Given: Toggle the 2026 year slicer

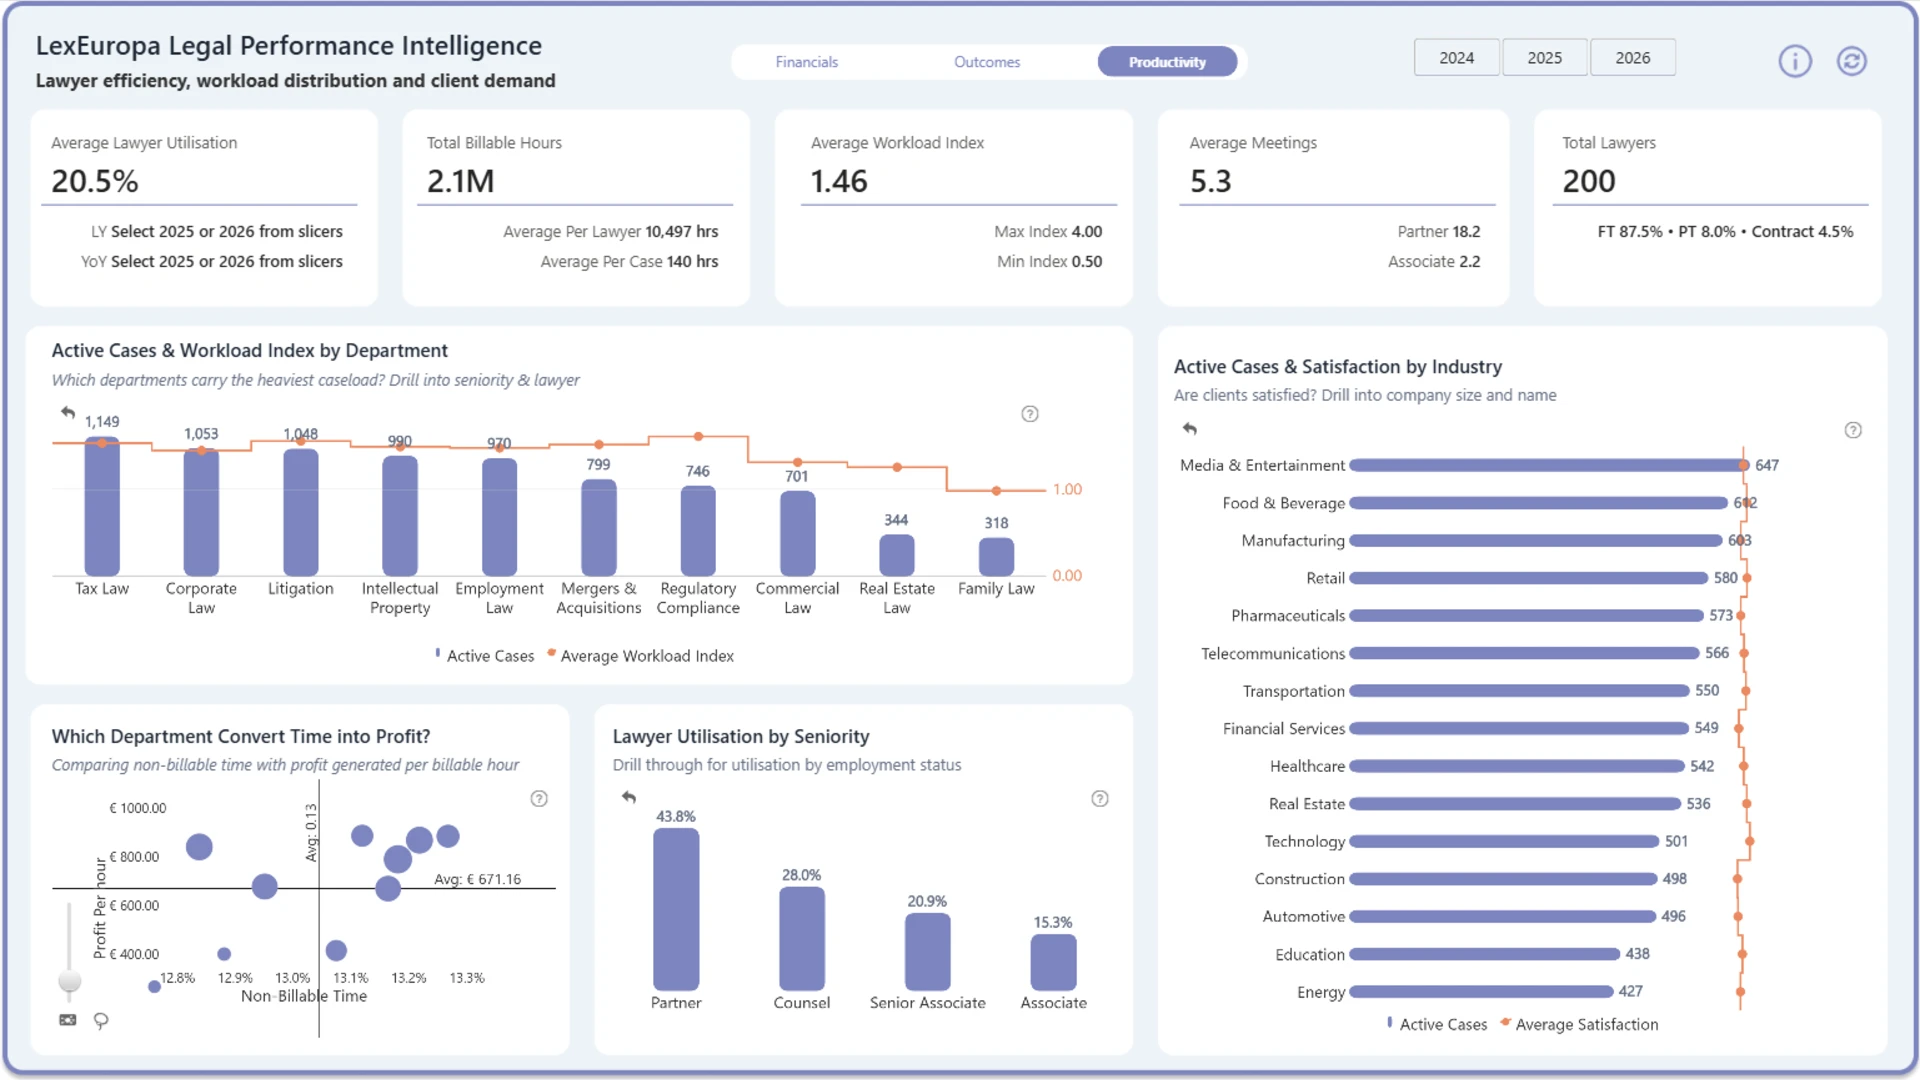Looking at the screenshot, I should 1633,58.
